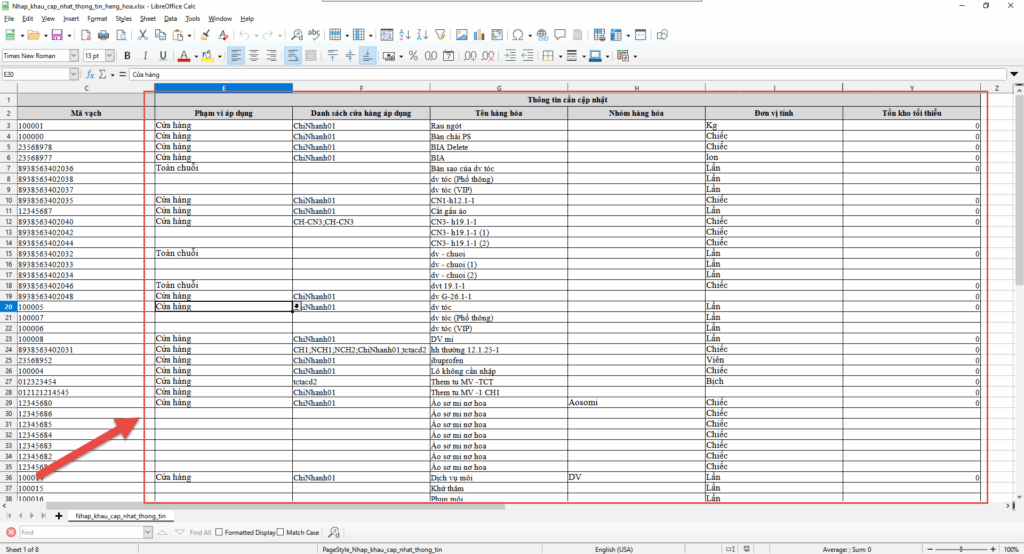1024x554 pixels.
Task: Expand the formula bar with the arrow
Action: [1016, 75]
